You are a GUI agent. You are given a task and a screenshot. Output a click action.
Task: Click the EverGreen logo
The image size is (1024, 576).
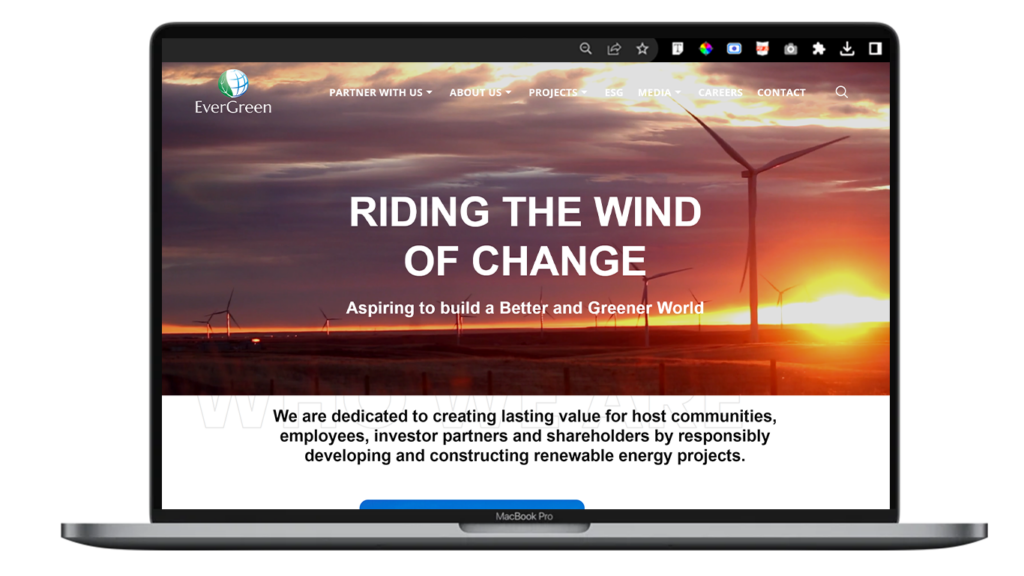(x=232, y=91)
